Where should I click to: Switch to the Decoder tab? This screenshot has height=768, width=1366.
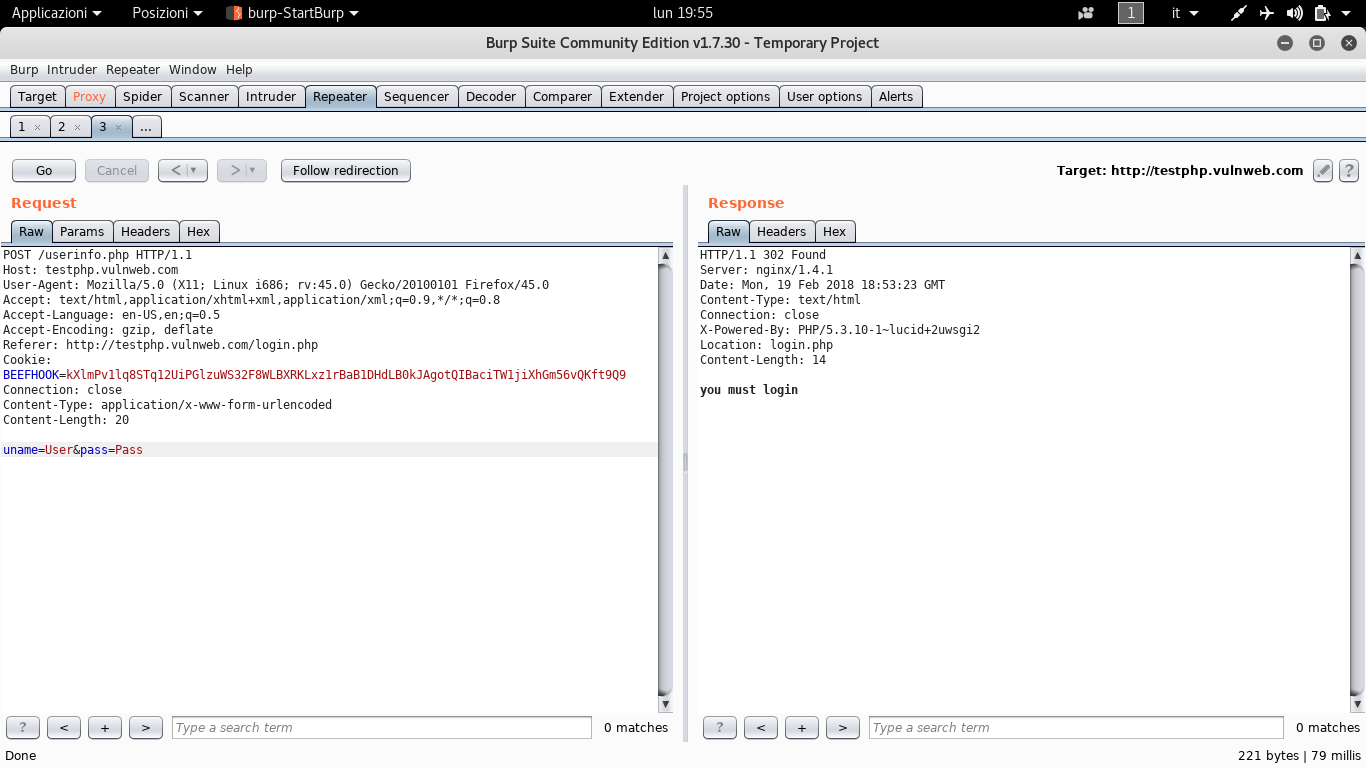[x=491, y=96]
